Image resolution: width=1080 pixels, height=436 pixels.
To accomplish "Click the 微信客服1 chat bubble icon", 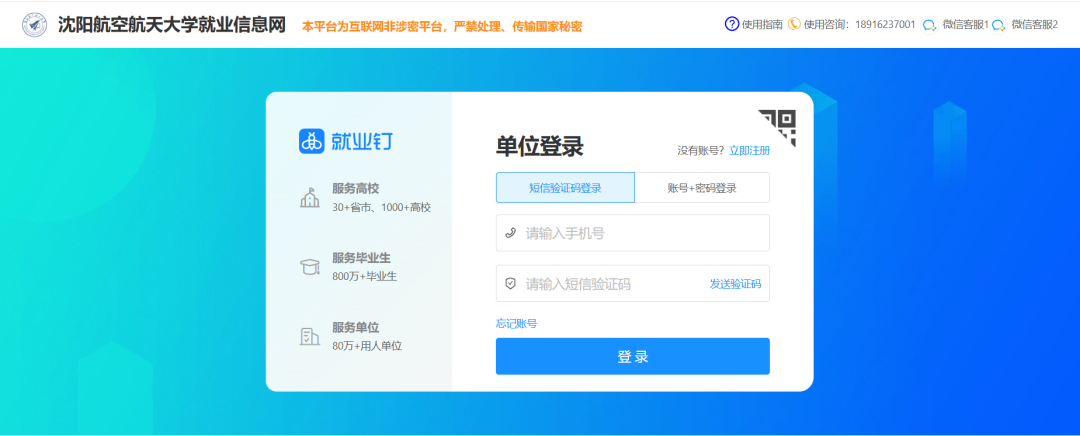I will [x=930, y=25].
